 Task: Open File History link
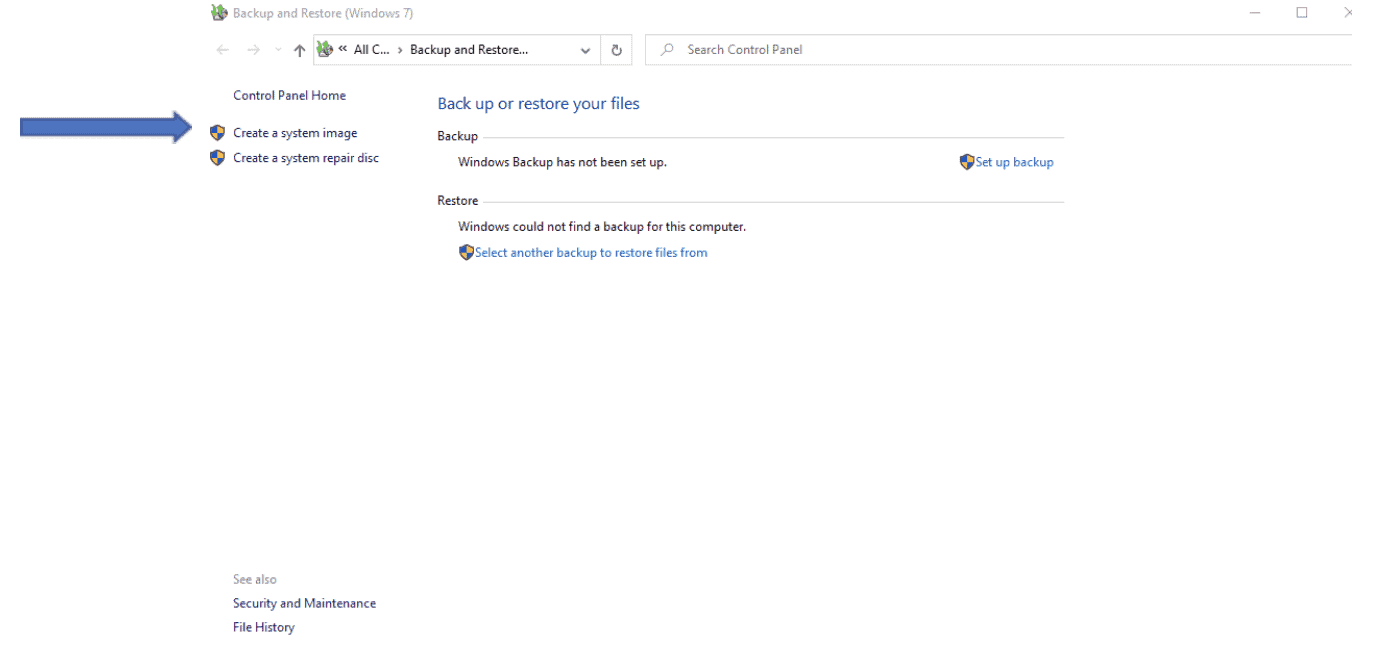coord(263,628)
